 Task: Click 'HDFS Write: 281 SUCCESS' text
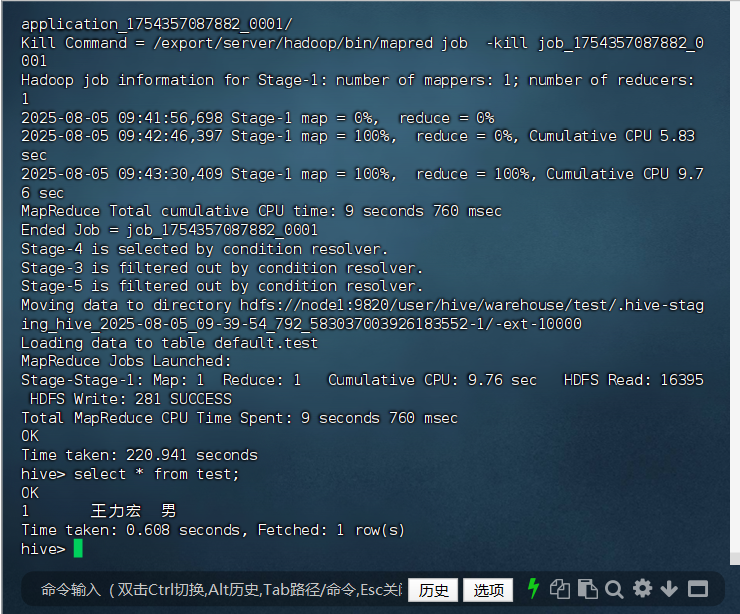(x=131, y=399)
